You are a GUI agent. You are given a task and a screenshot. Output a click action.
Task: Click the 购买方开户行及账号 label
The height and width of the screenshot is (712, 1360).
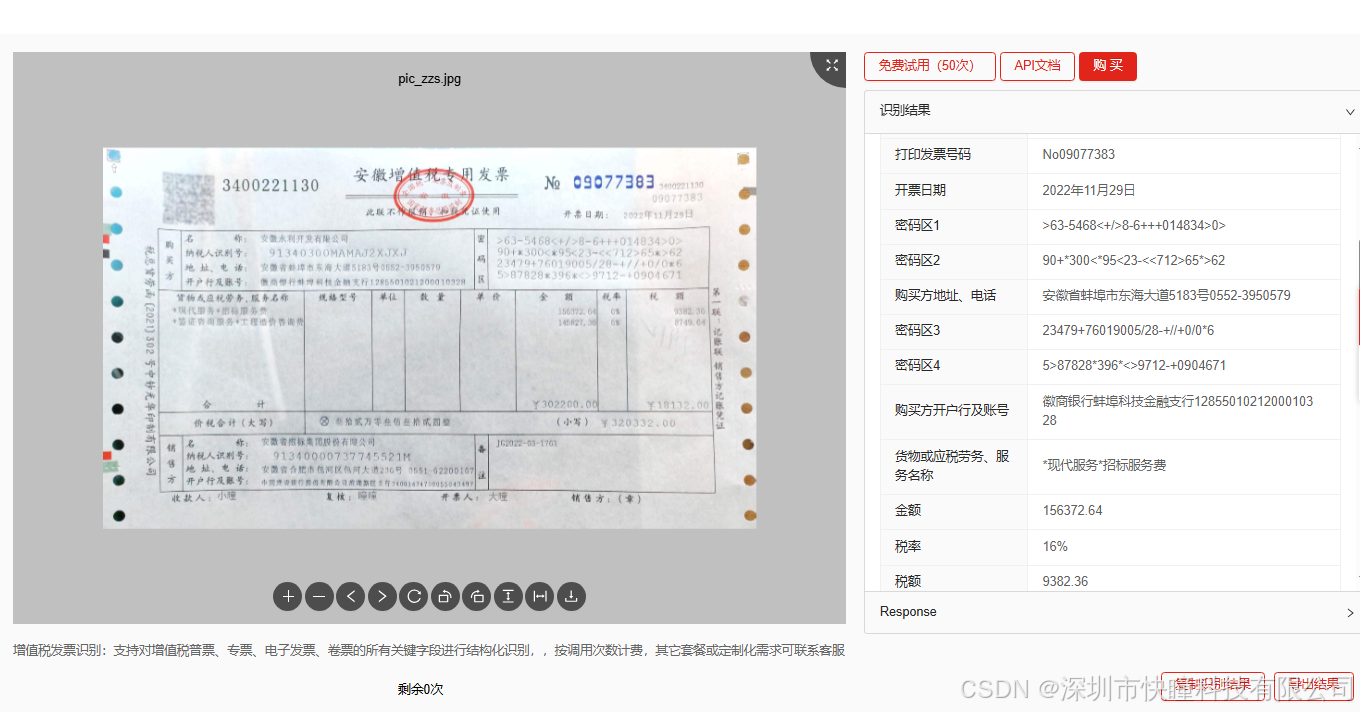tap(952, 410)
